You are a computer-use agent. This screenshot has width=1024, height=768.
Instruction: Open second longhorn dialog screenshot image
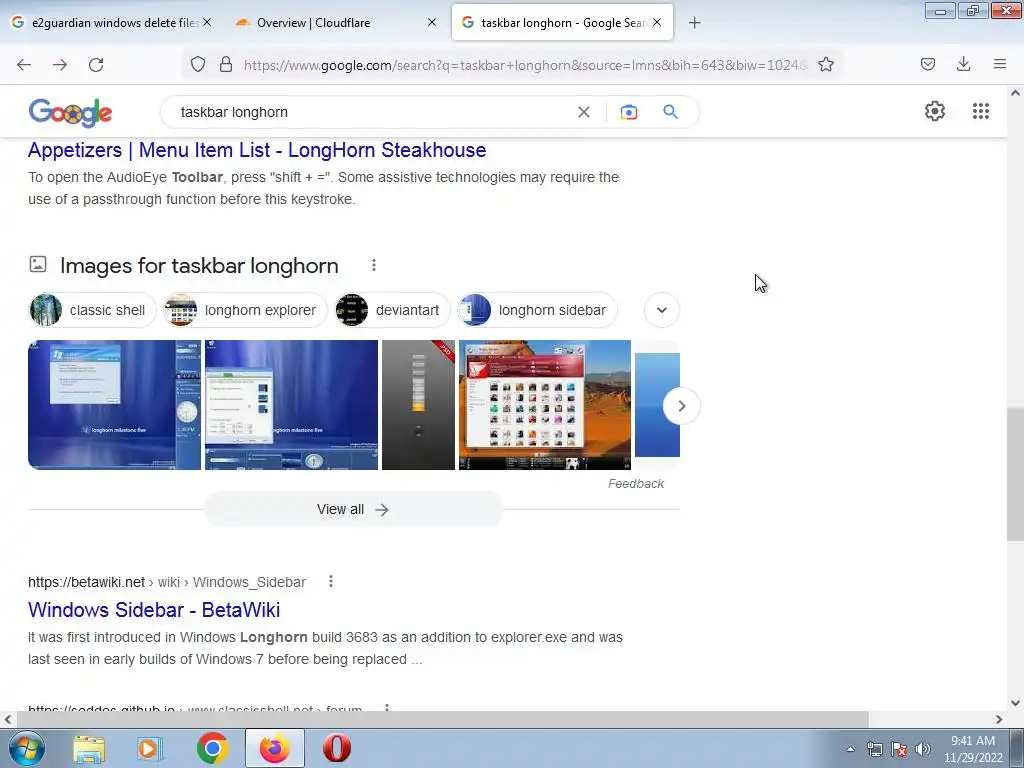(x=291, y=405)
